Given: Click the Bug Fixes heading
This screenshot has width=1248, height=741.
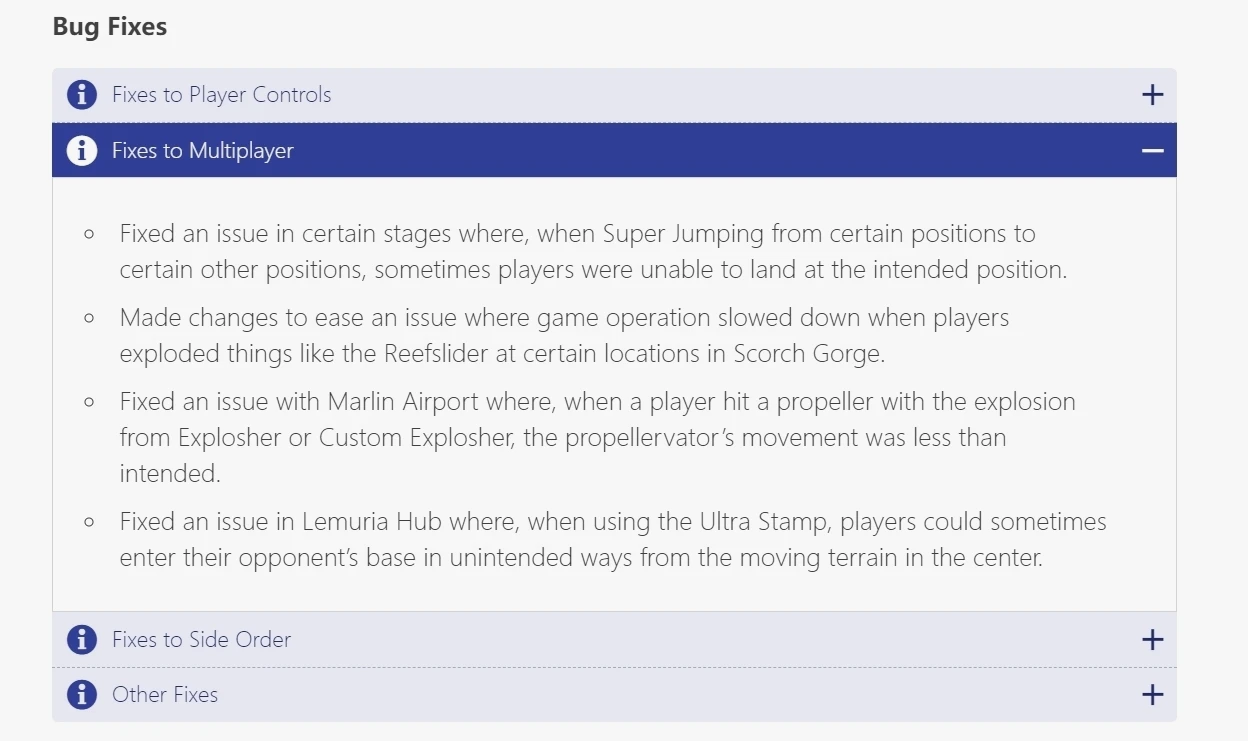Looking at the screenshot, I should coord(110,27).
